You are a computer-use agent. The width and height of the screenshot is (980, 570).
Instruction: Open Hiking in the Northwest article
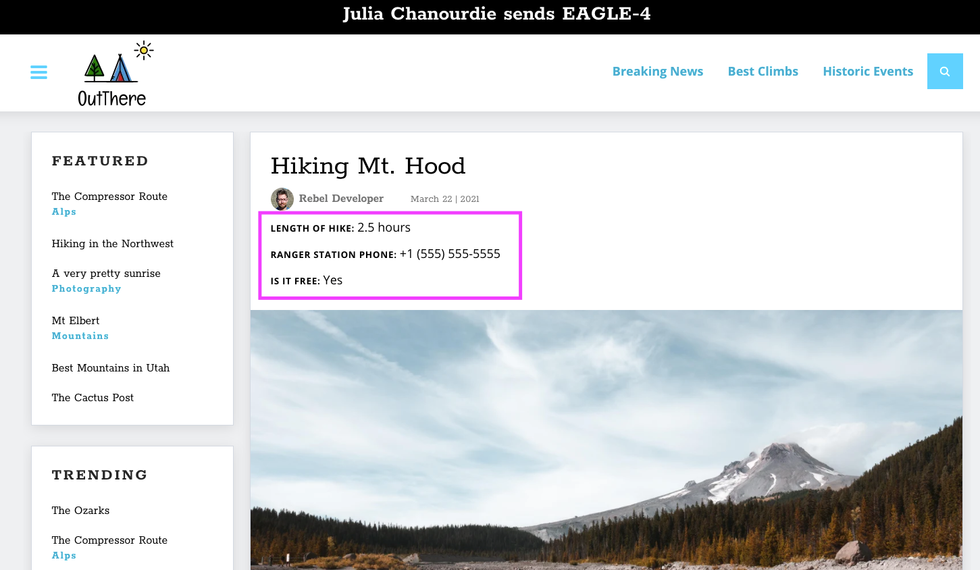click(x=112, y=244)
